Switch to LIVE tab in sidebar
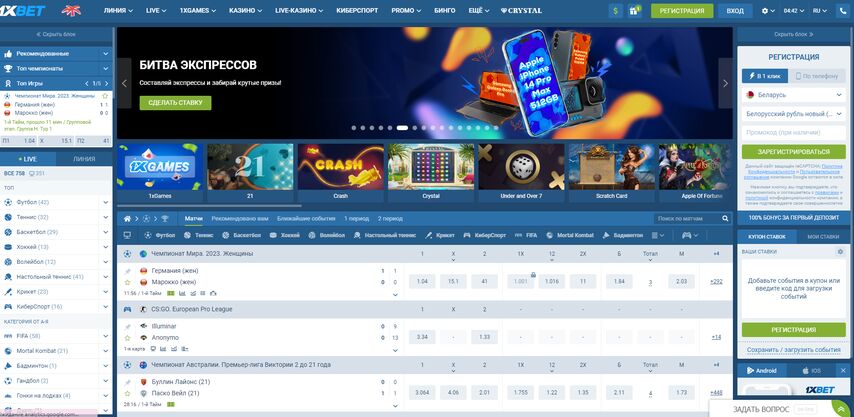The width and height of the screenshot is (854, 417). 28,159
